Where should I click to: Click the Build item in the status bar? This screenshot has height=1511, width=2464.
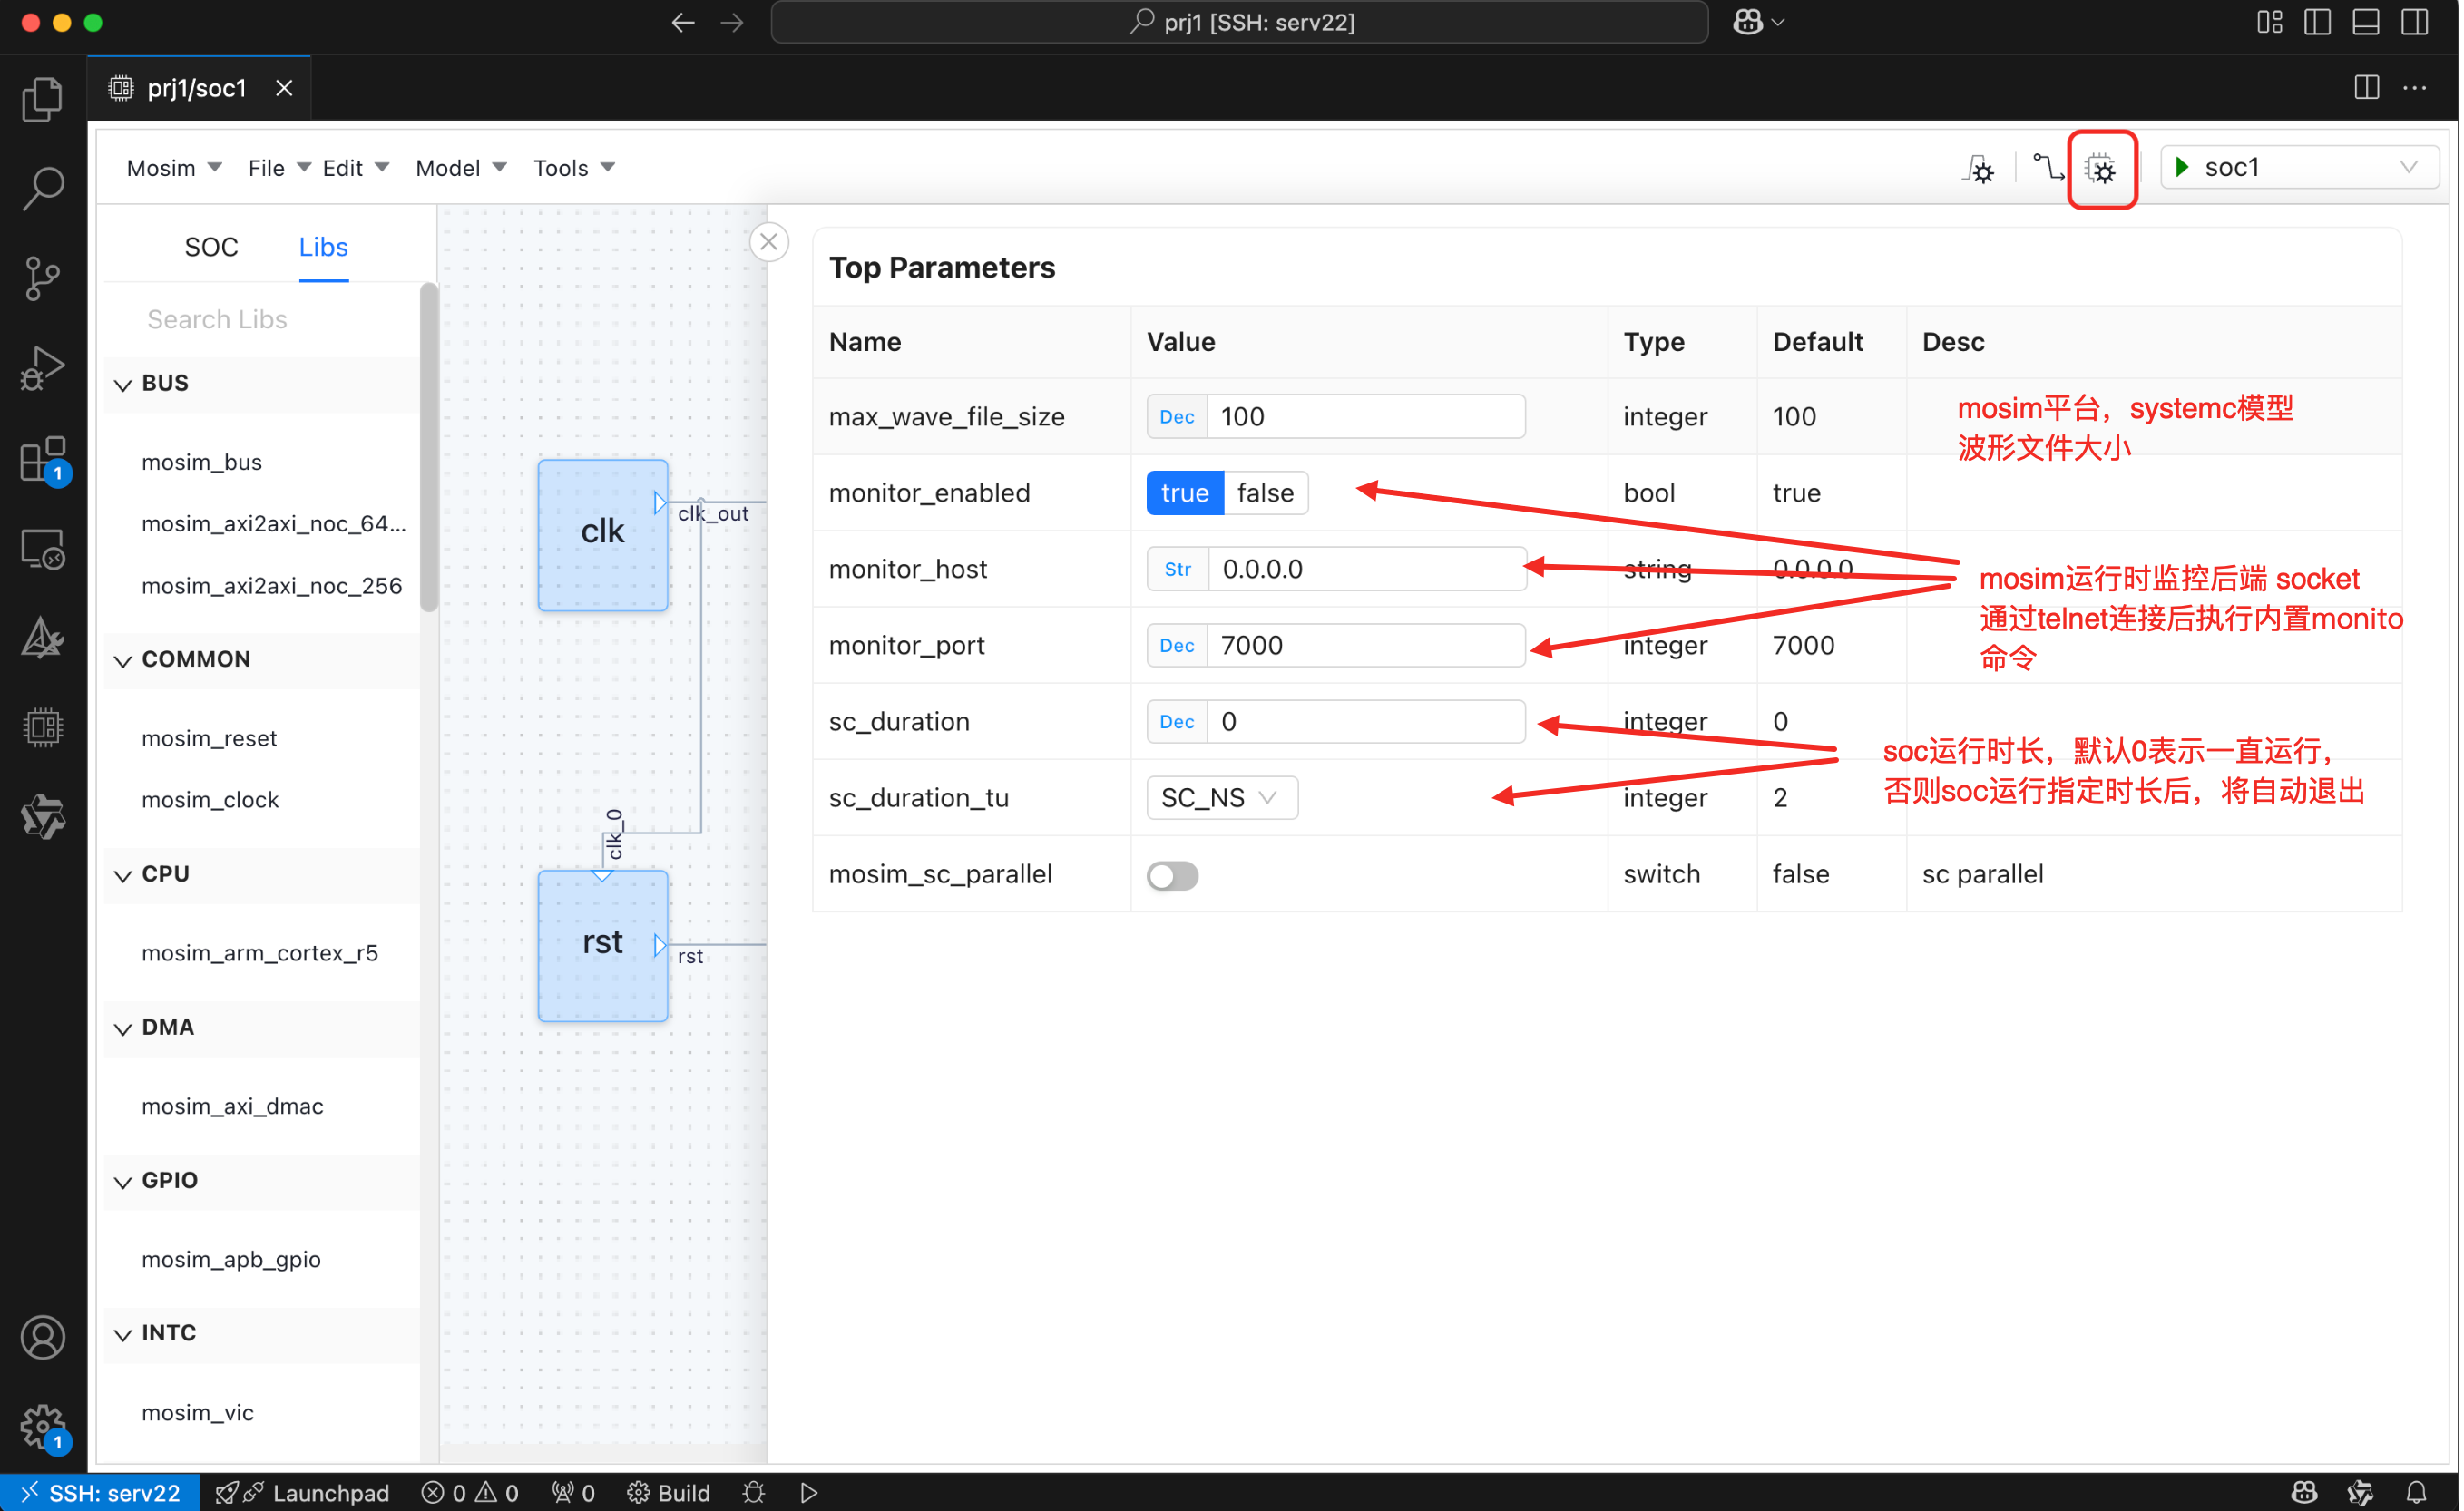[x=668, y=1492]
